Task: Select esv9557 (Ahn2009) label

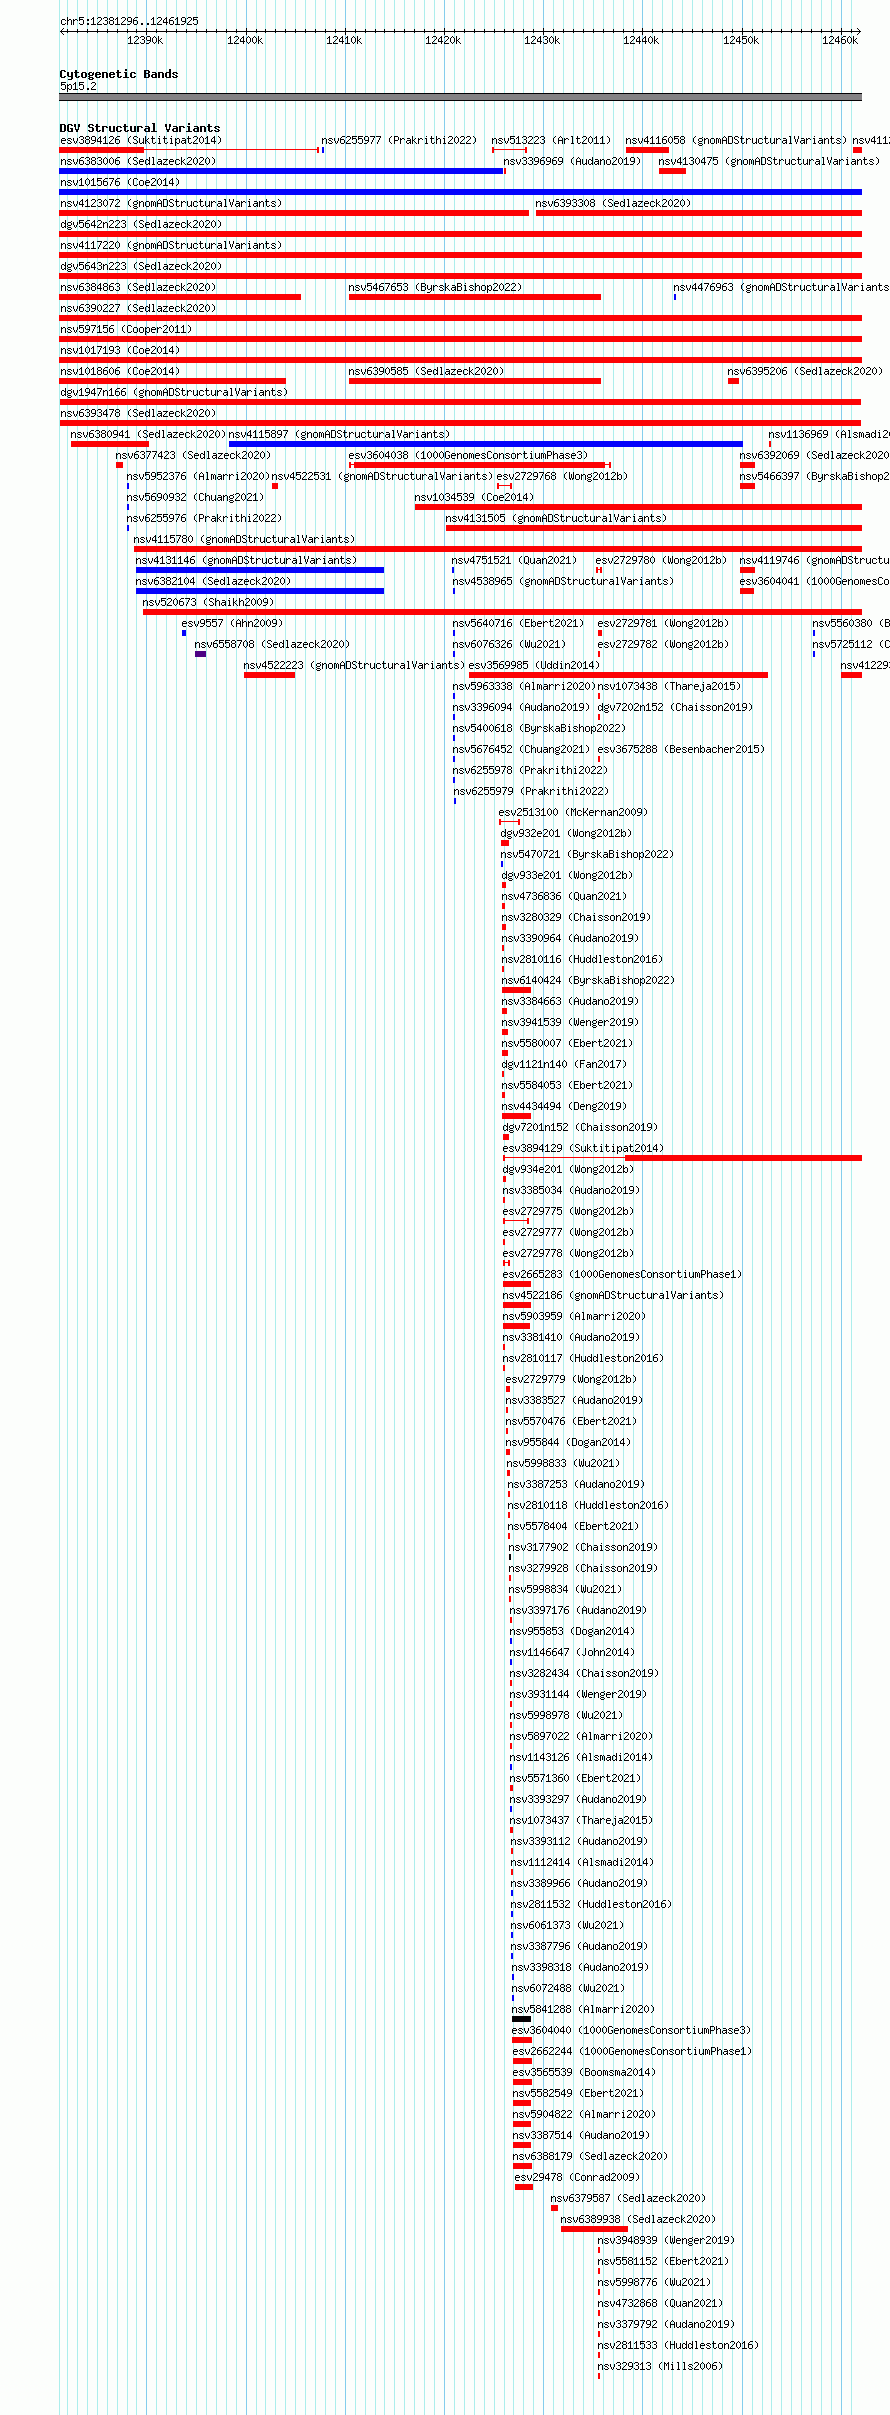Action: (x=232, y=623)
